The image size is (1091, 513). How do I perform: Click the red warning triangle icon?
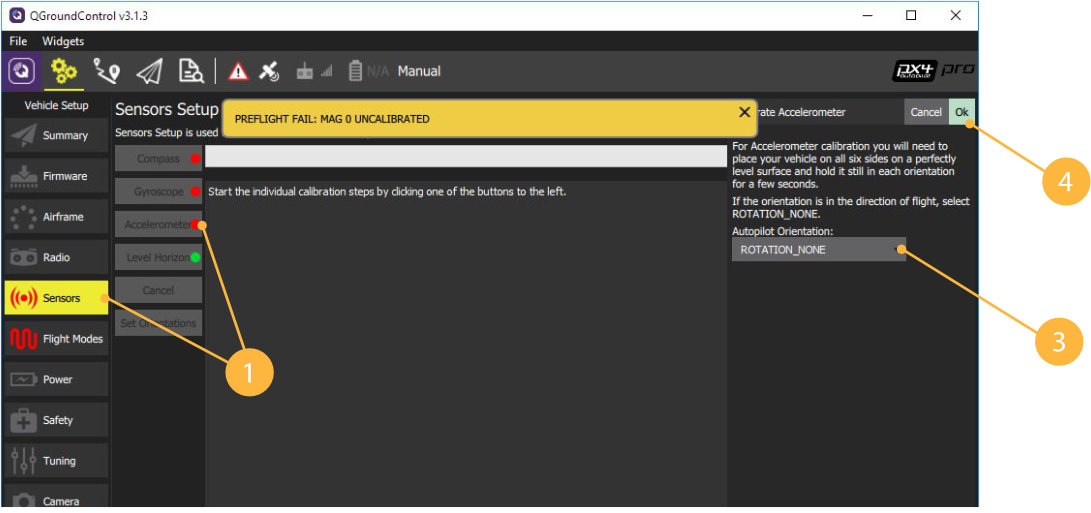[x=238, y=72]
